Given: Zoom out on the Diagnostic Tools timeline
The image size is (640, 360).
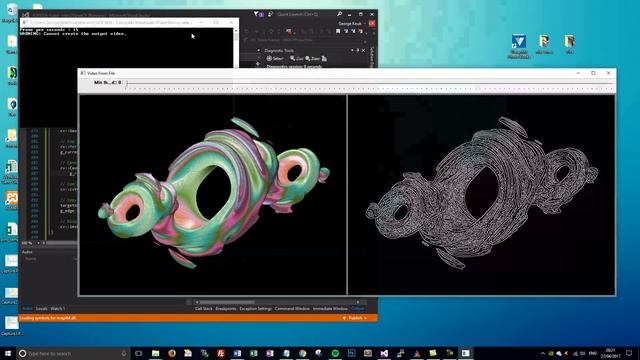Looking at the screenshot, I should point(312,59).
